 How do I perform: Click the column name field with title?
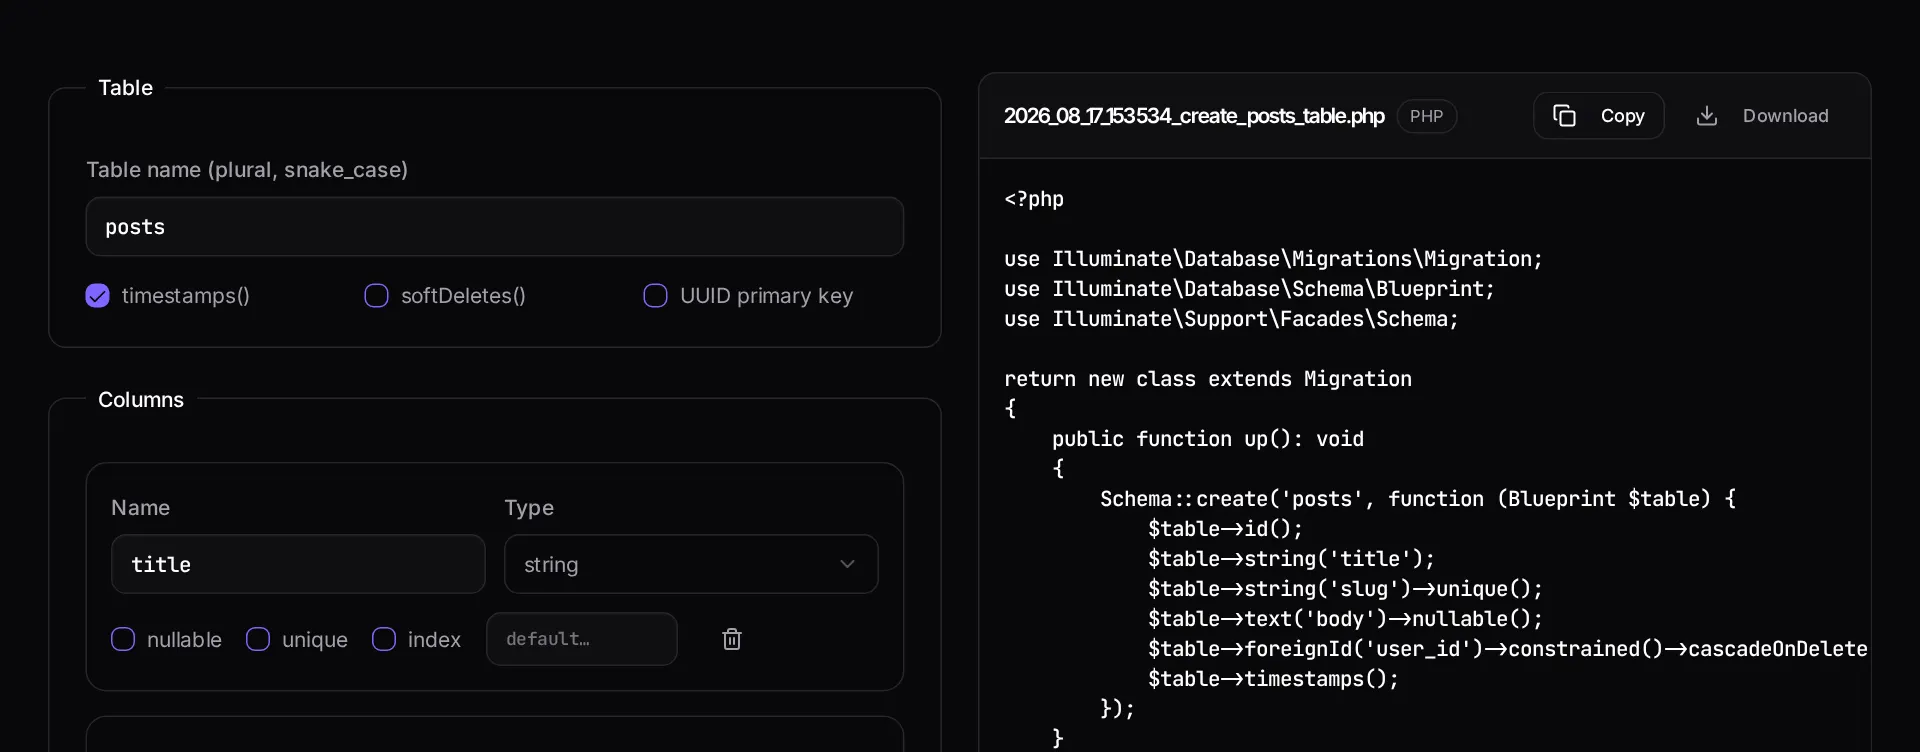(298, 564)
